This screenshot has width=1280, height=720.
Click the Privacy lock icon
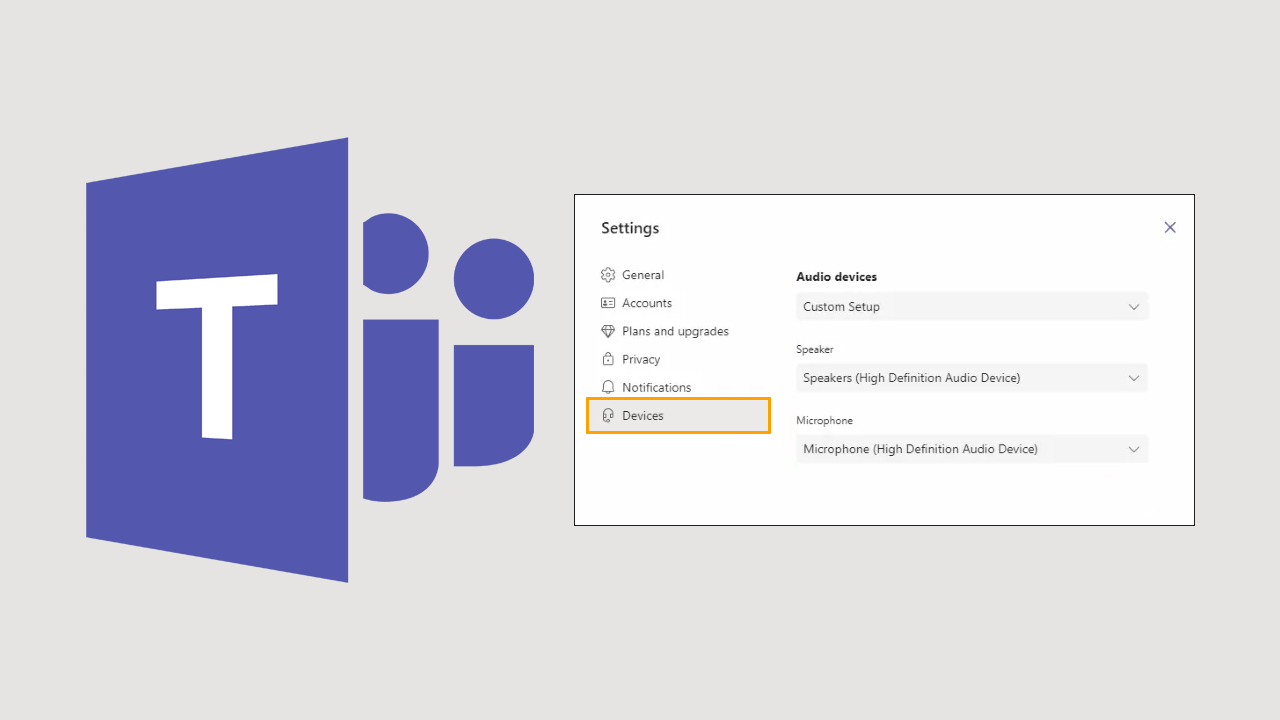click(607, 359)
